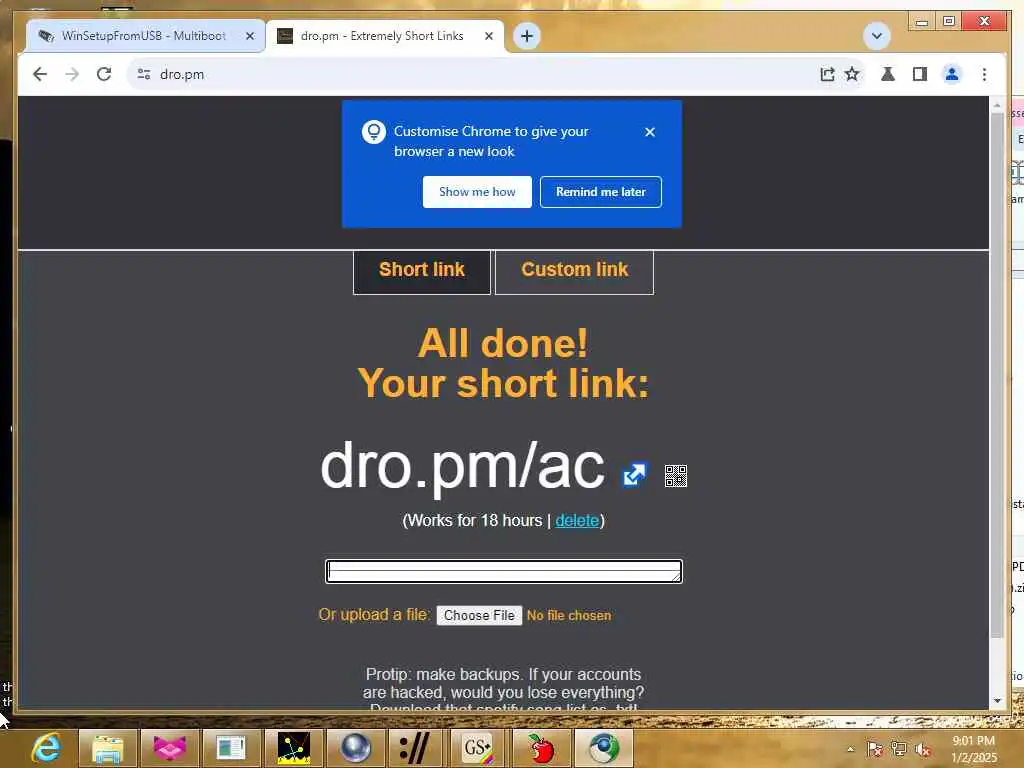Click the dro.pm/ac short link text
Image resolution: width=1024 pixels, height=768 pixels.
tap(462, 465)
